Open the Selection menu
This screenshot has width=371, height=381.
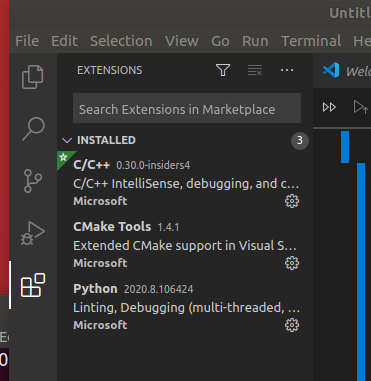pos(121,41)
